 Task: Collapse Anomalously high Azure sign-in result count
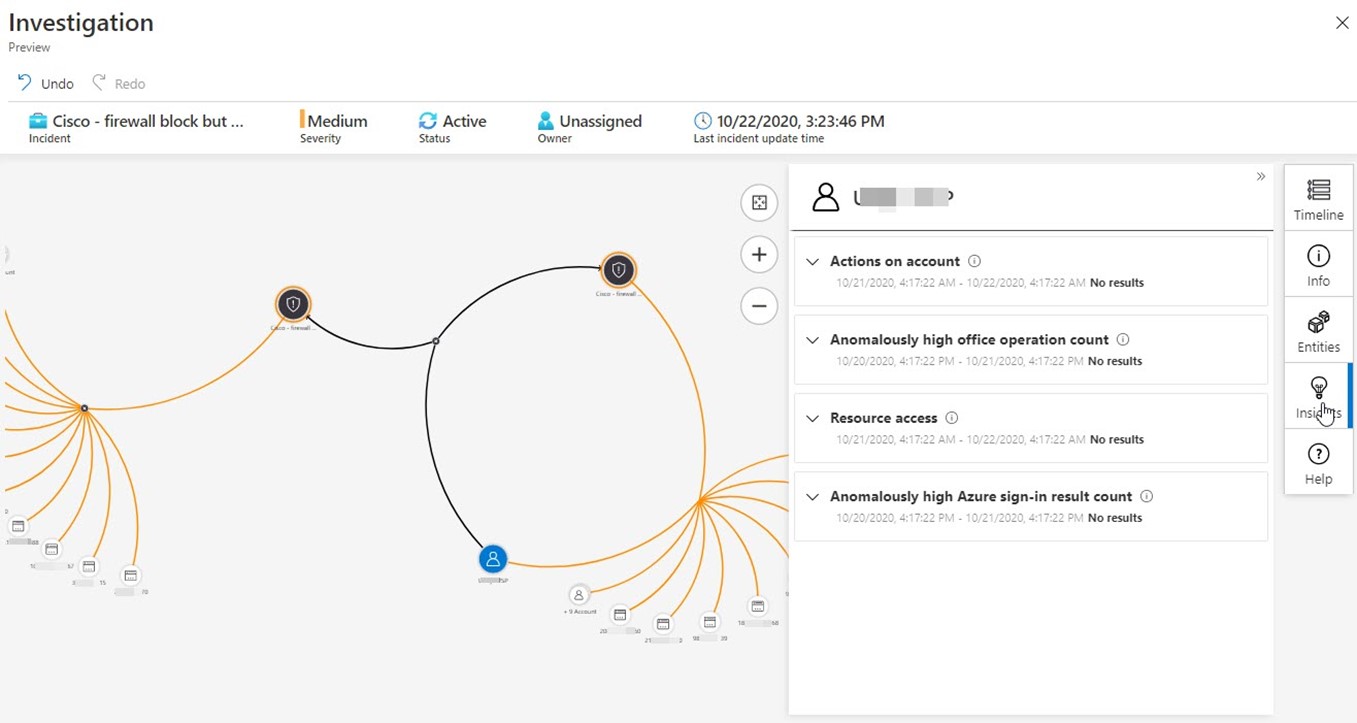tap(812, 497)
